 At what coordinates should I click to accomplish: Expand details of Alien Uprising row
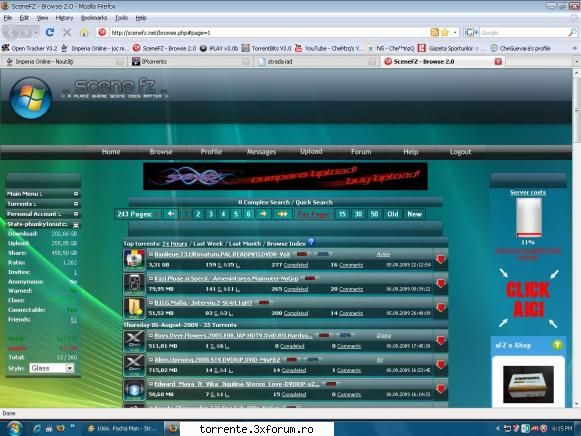tap(151, 360)
